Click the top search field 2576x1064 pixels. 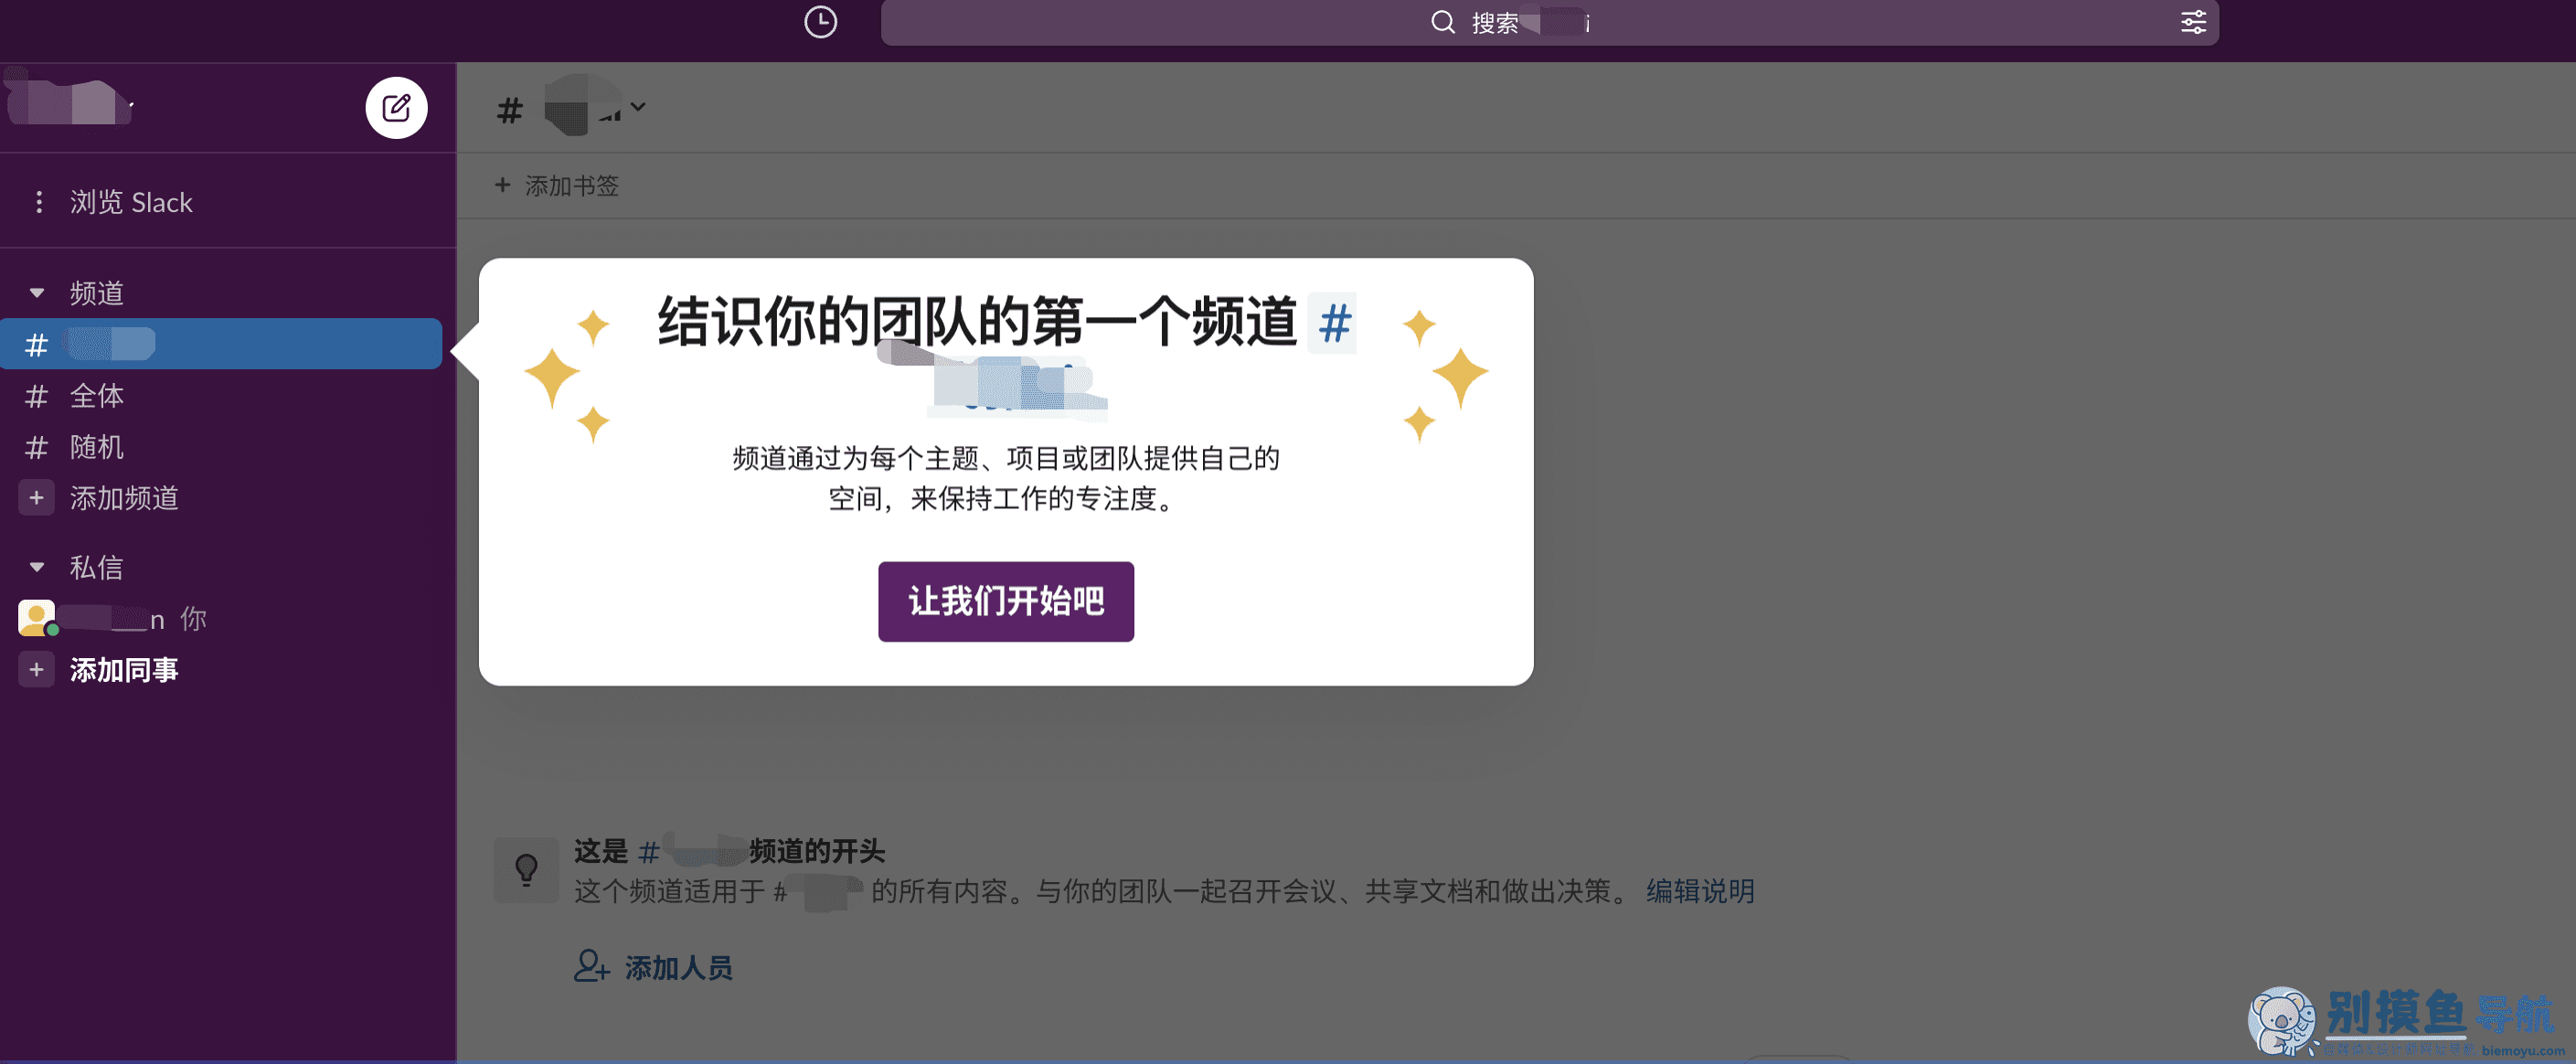tap(1500, 22)
